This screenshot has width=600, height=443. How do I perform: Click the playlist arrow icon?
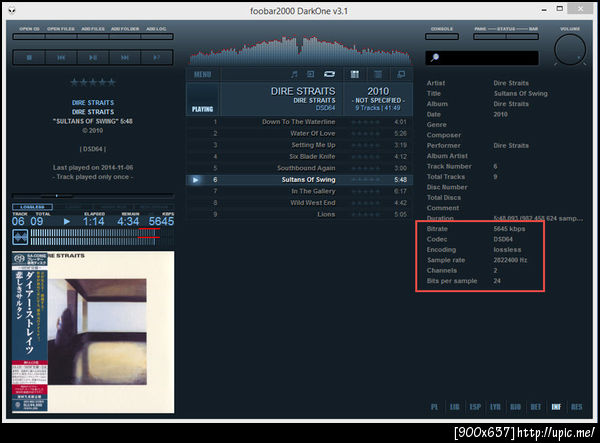[x=310, y=74]
